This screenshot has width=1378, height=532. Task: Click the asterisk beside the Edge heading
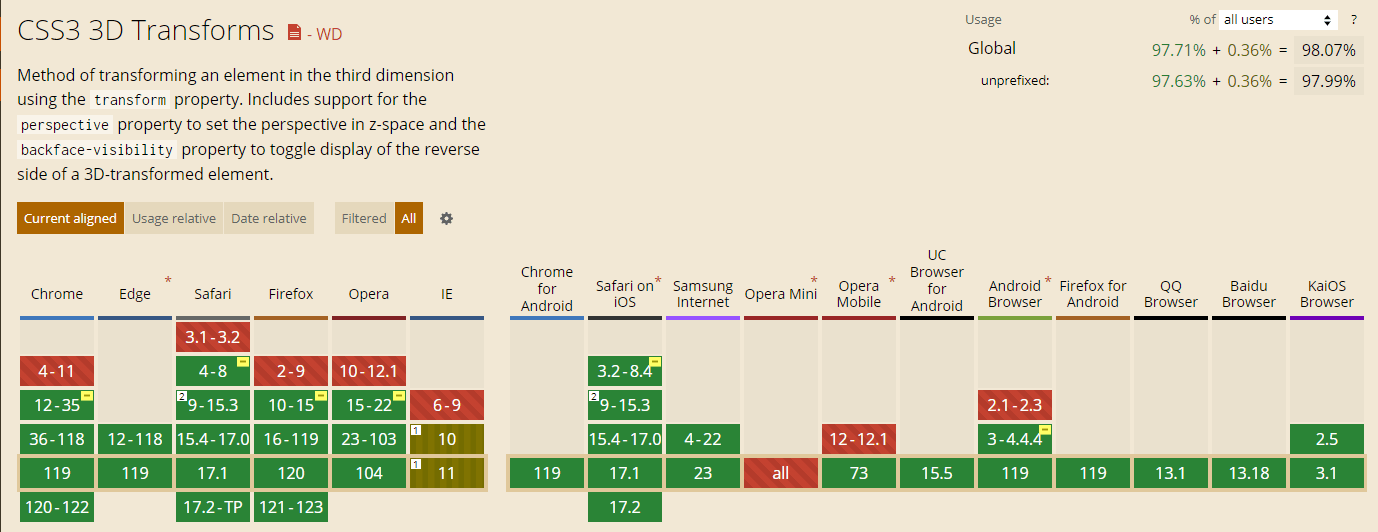(168, 280)
